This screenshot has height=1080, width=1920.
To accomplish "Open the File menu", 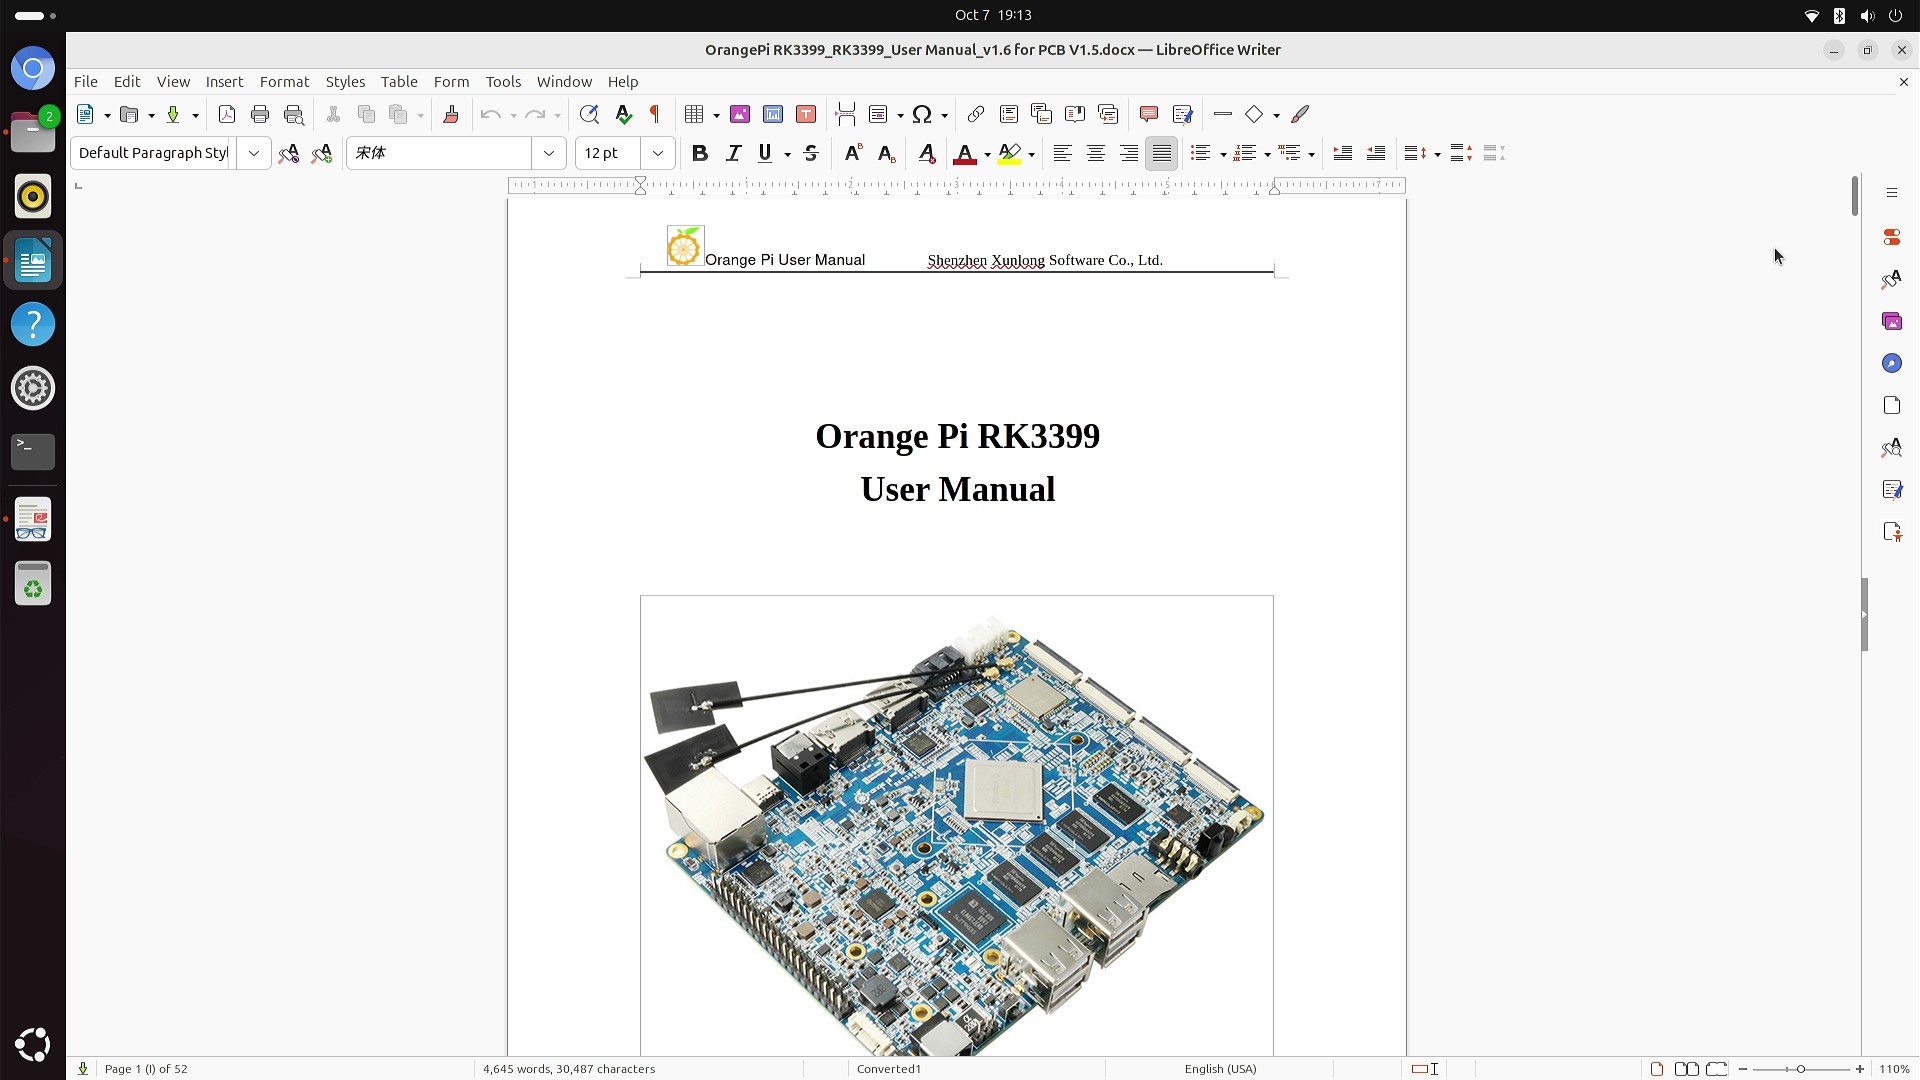I will point(86,82).
